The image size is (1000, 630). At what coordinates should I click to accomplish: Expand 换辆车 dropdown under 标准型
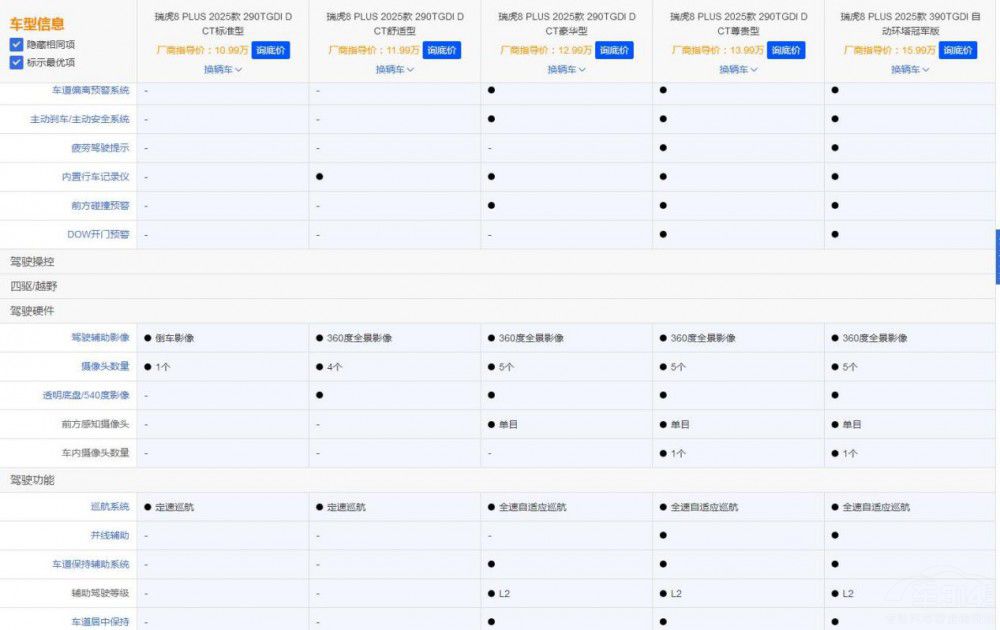click(223, 70)
